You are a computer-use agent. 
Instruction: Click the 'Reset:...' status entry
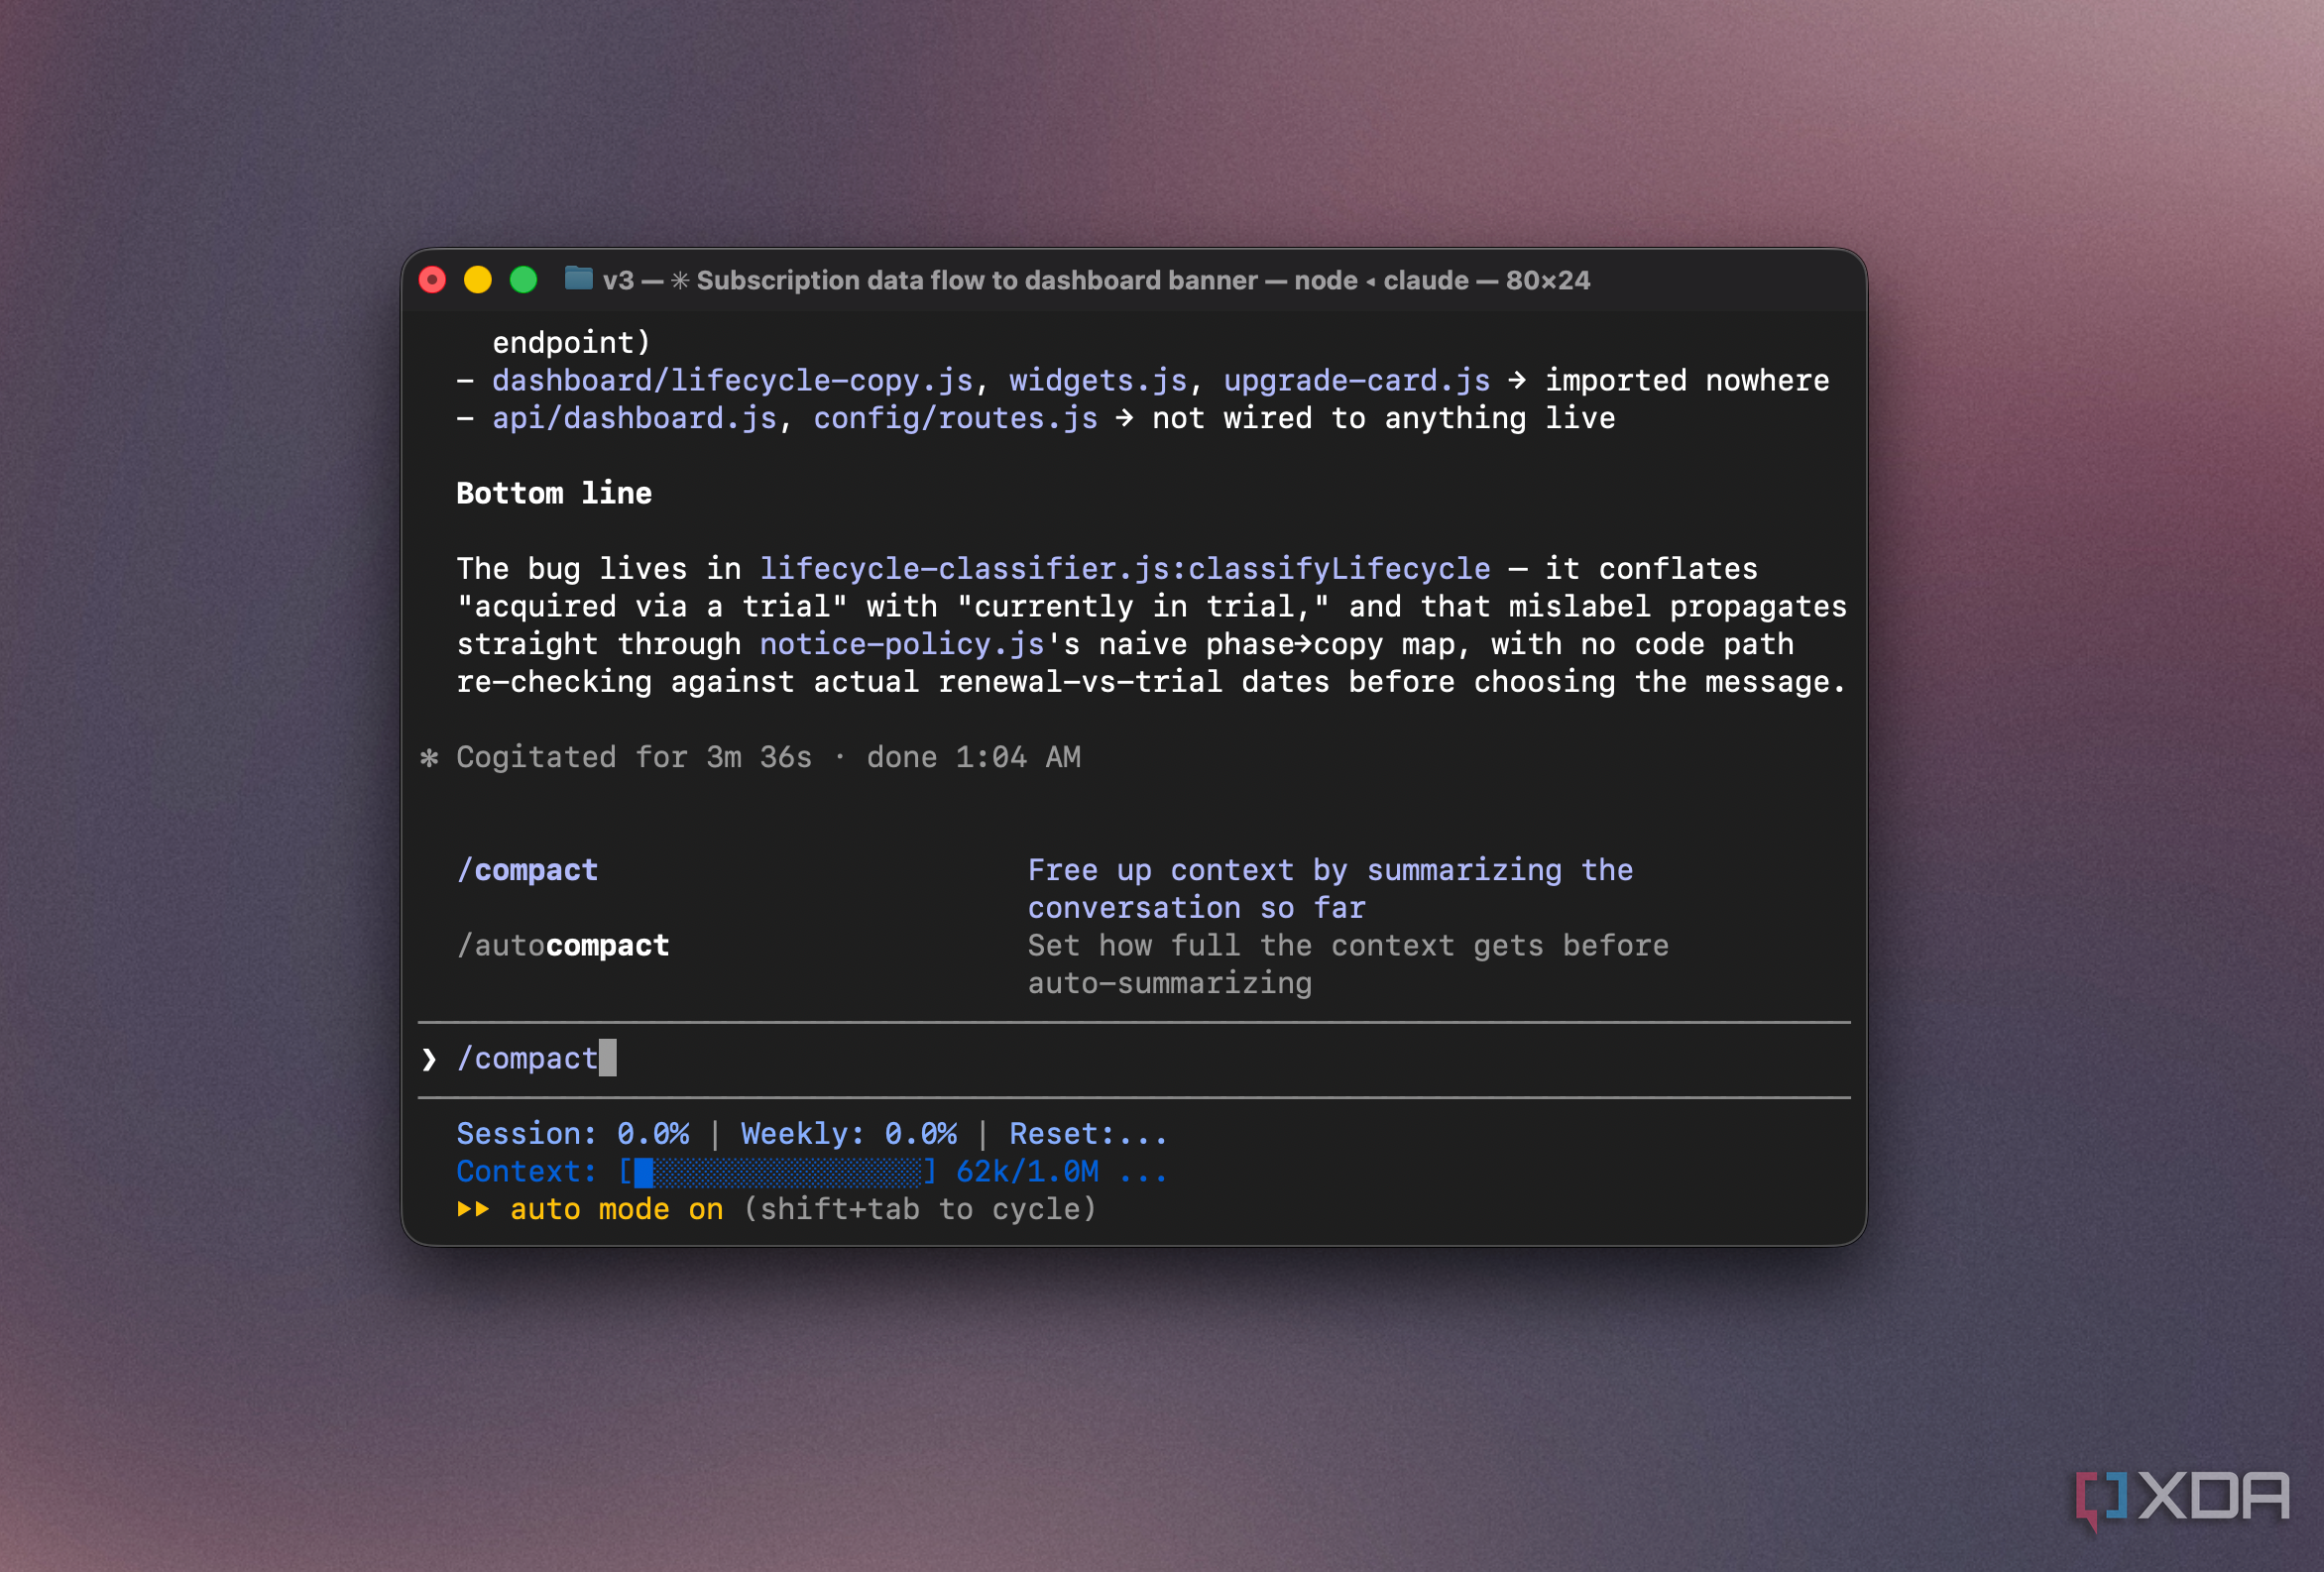coord(1089,1134)
